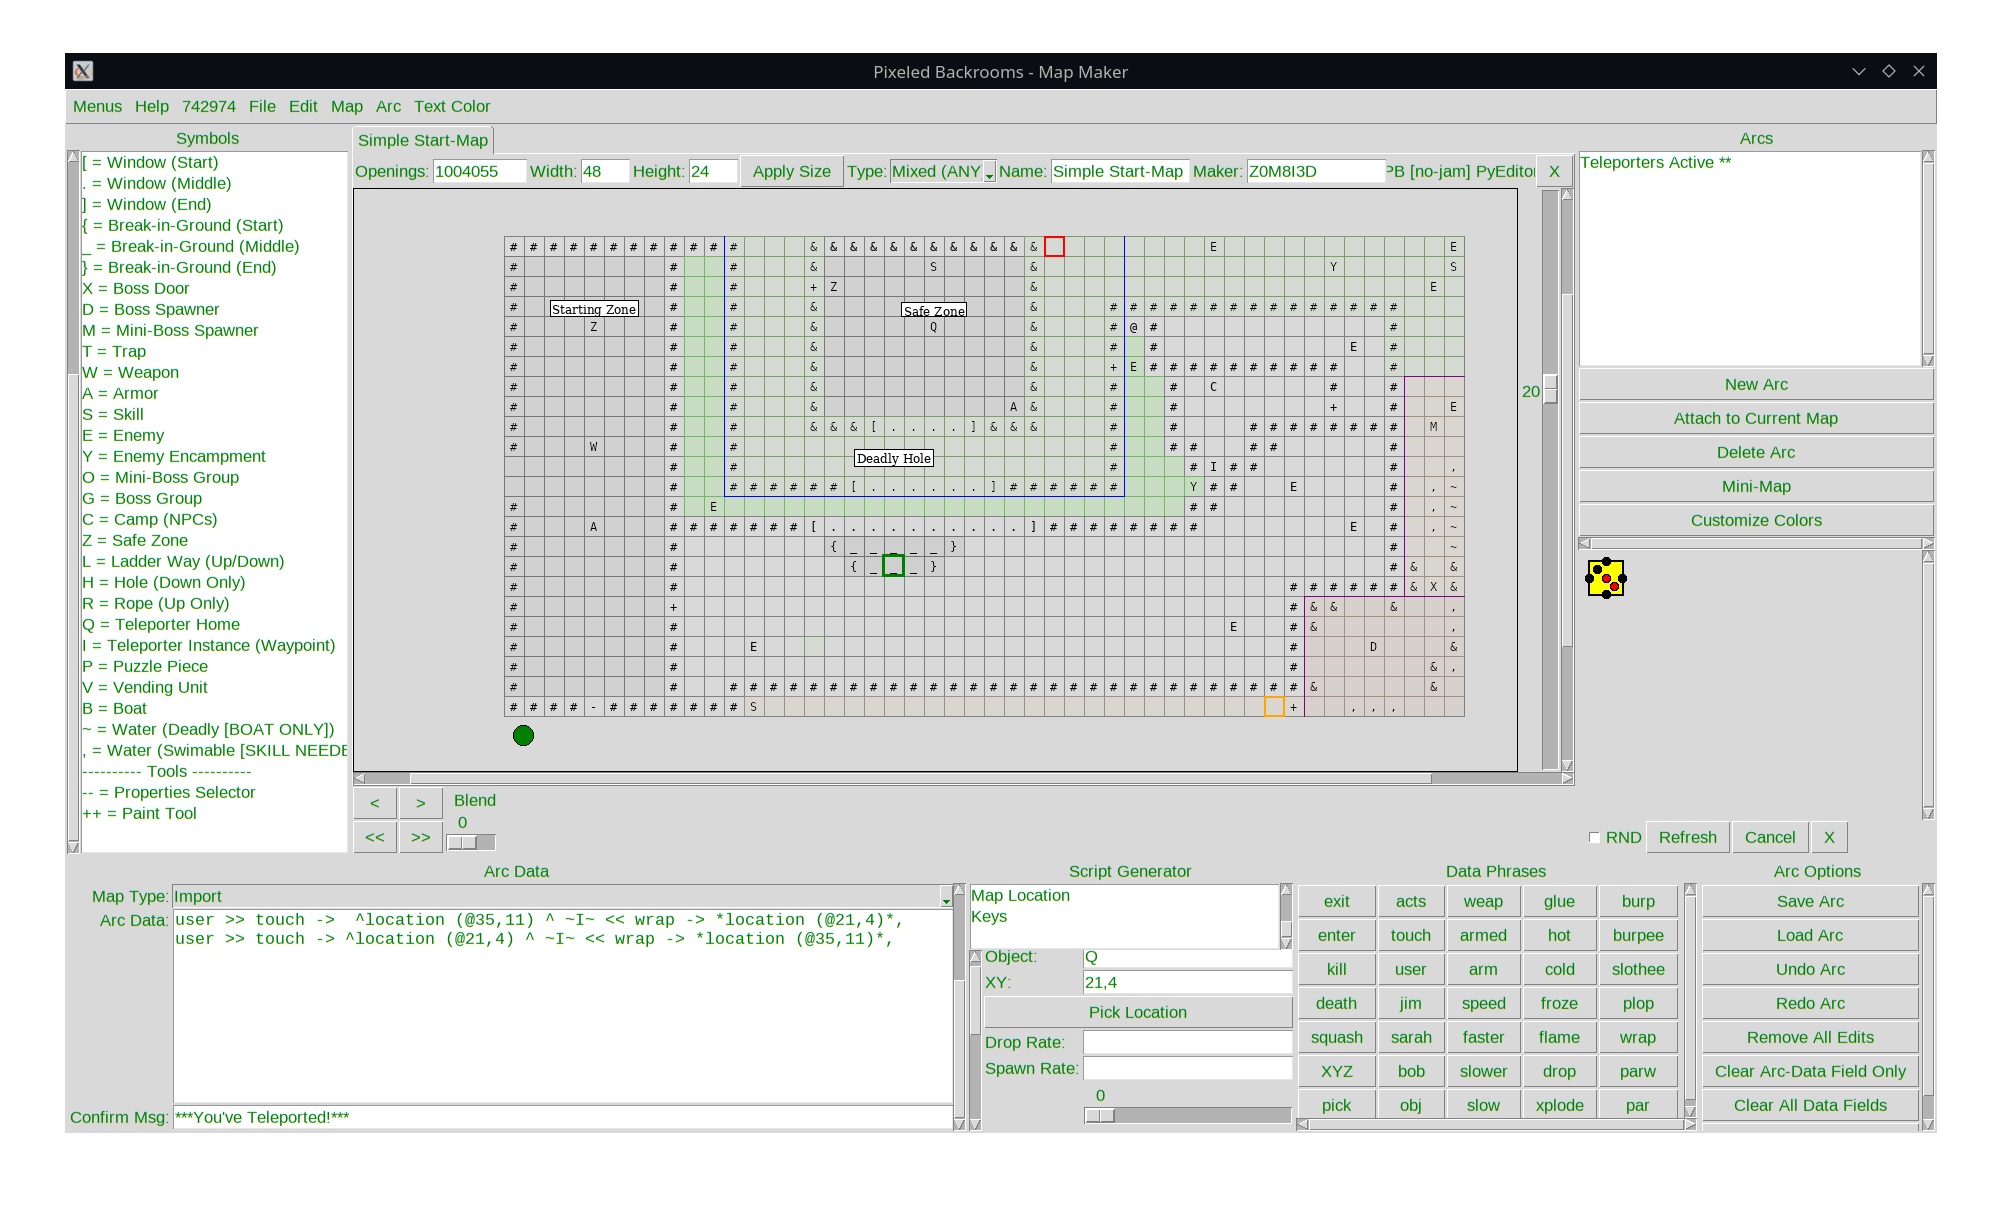The image size is (2002, 1210).
Task: Open the map Type dropdown
Action: tap(989, 172)
